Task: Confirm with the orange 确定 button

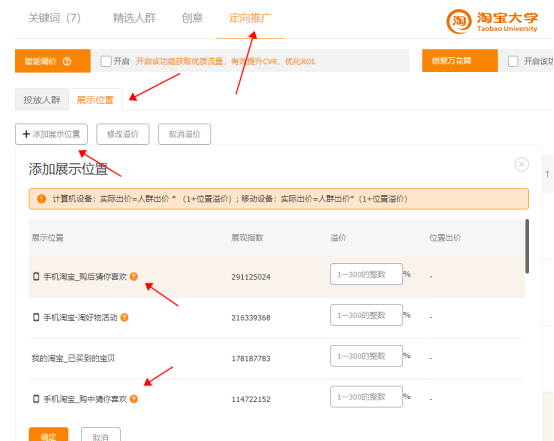Action: [48, 435]
